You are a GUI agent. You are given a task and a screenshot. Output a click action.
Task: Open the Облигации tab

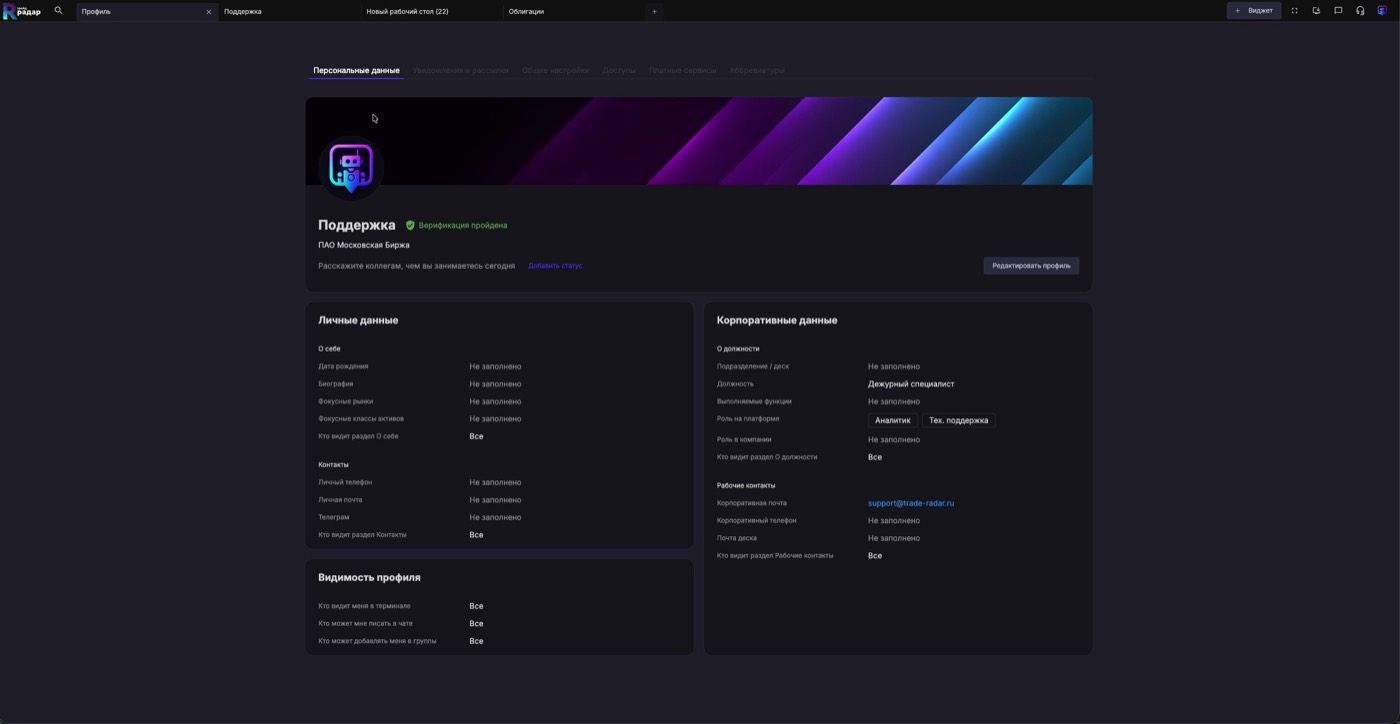click(574, 12)
